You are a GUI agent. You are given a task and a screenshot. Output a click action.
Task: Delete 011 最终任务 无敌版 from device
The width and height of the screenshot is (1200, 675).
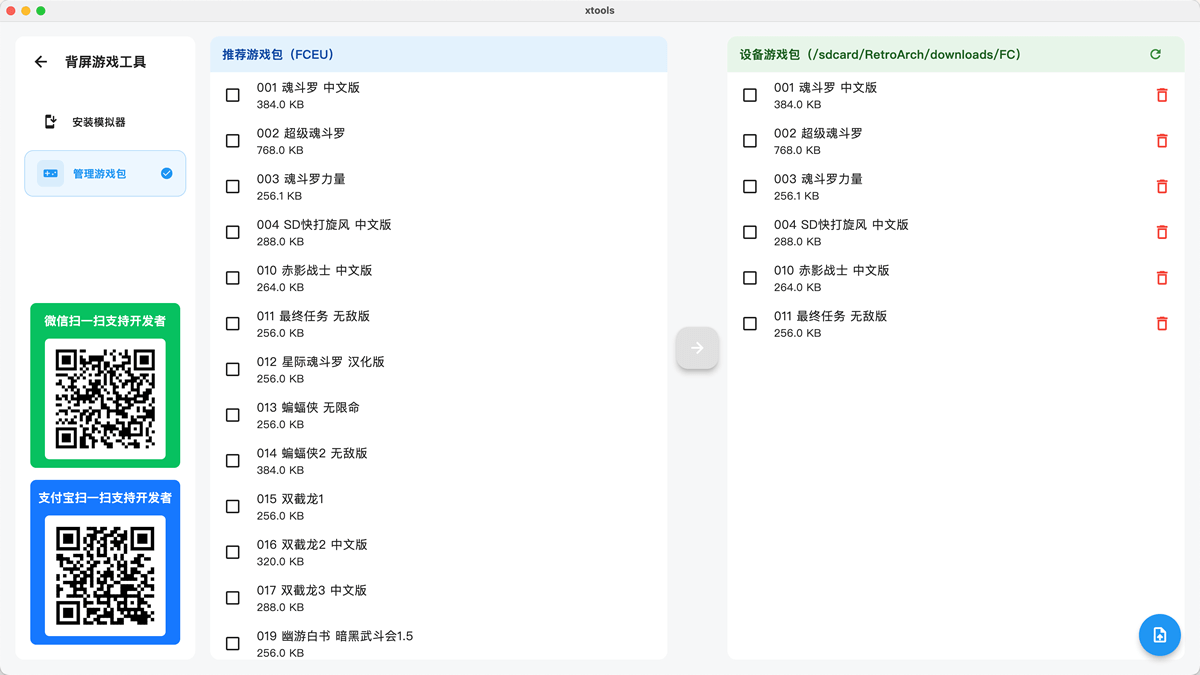1161,324
